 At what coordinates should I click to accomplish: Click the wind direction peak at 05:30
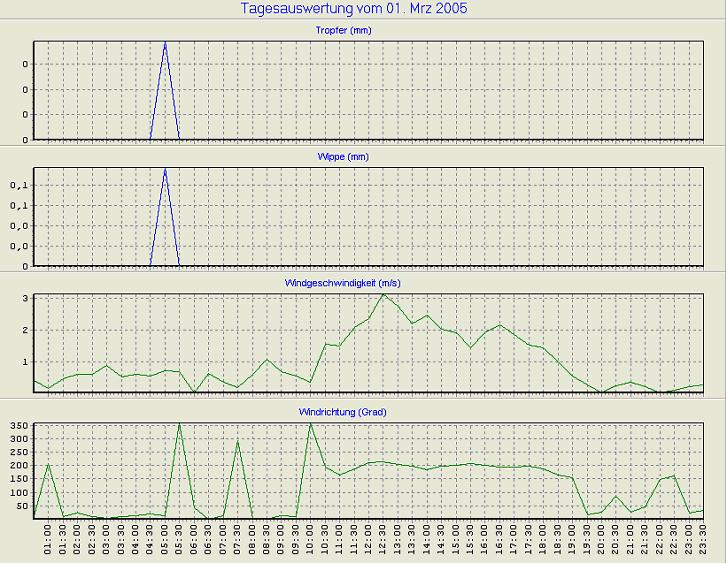click(179, 424)
